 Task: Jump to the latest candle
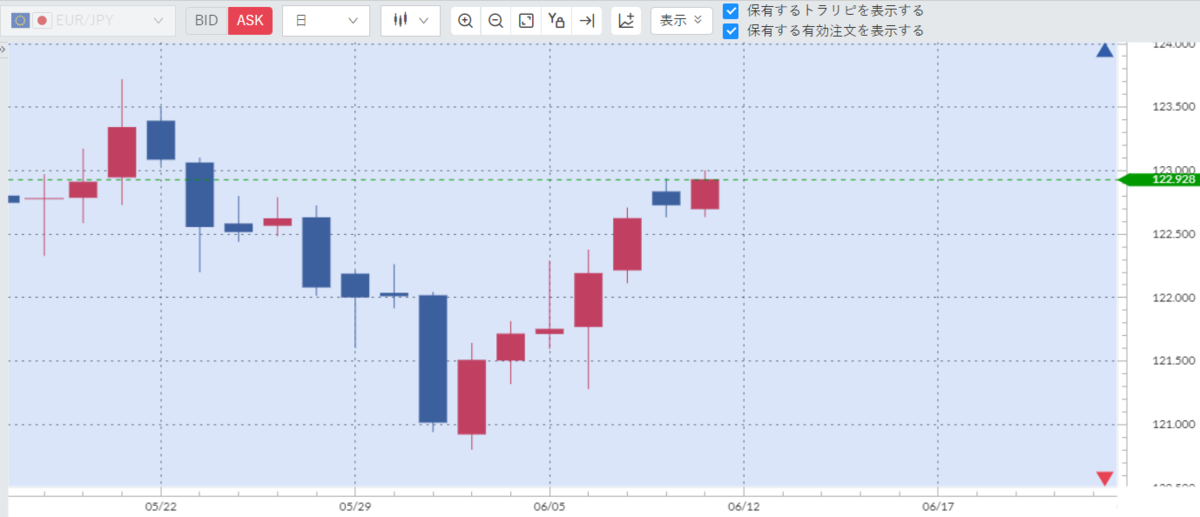coord(587,20)
